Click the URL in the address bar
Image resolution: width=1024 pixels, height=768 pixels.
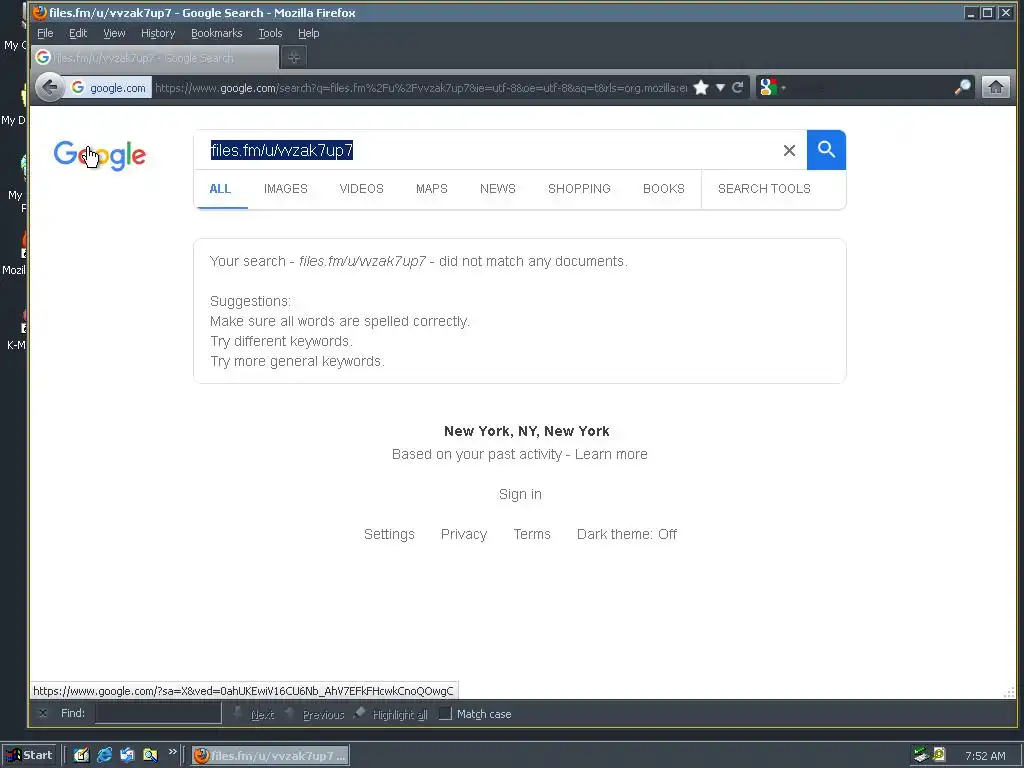pyautogui.click(x=421, y=88)
